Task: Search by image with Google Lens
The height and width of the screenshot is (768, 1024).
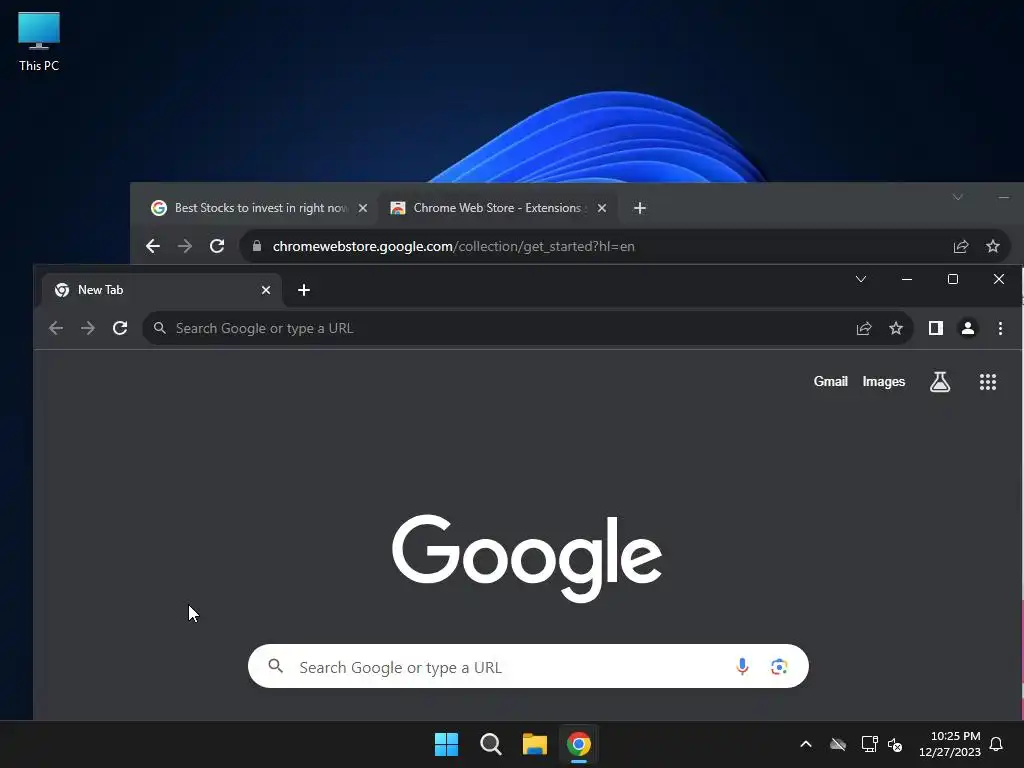Action: [x=778, y=666]
